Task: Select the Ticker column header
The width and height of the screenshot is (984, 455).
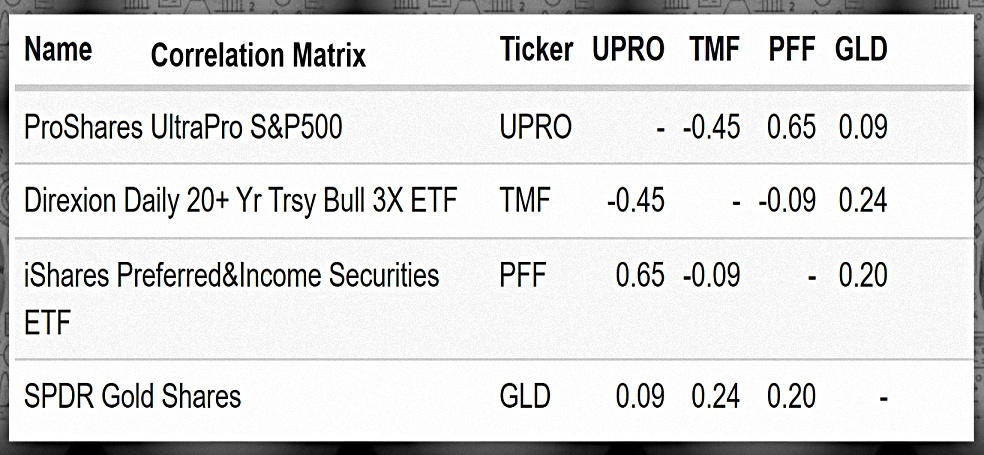Action: 536,49
